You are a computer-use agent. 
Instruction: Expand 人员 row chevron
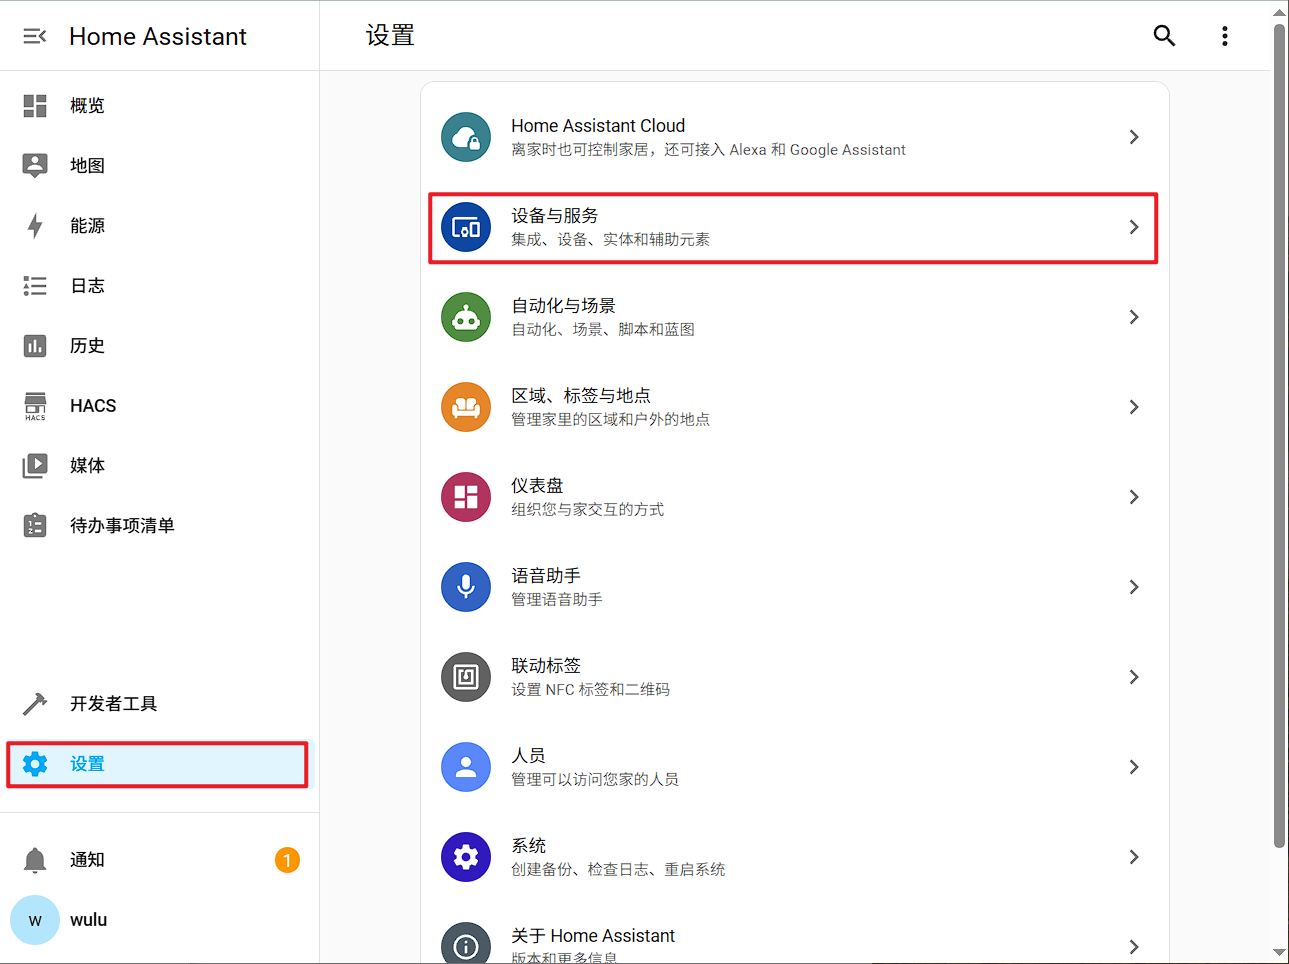tap(1134, 767)
